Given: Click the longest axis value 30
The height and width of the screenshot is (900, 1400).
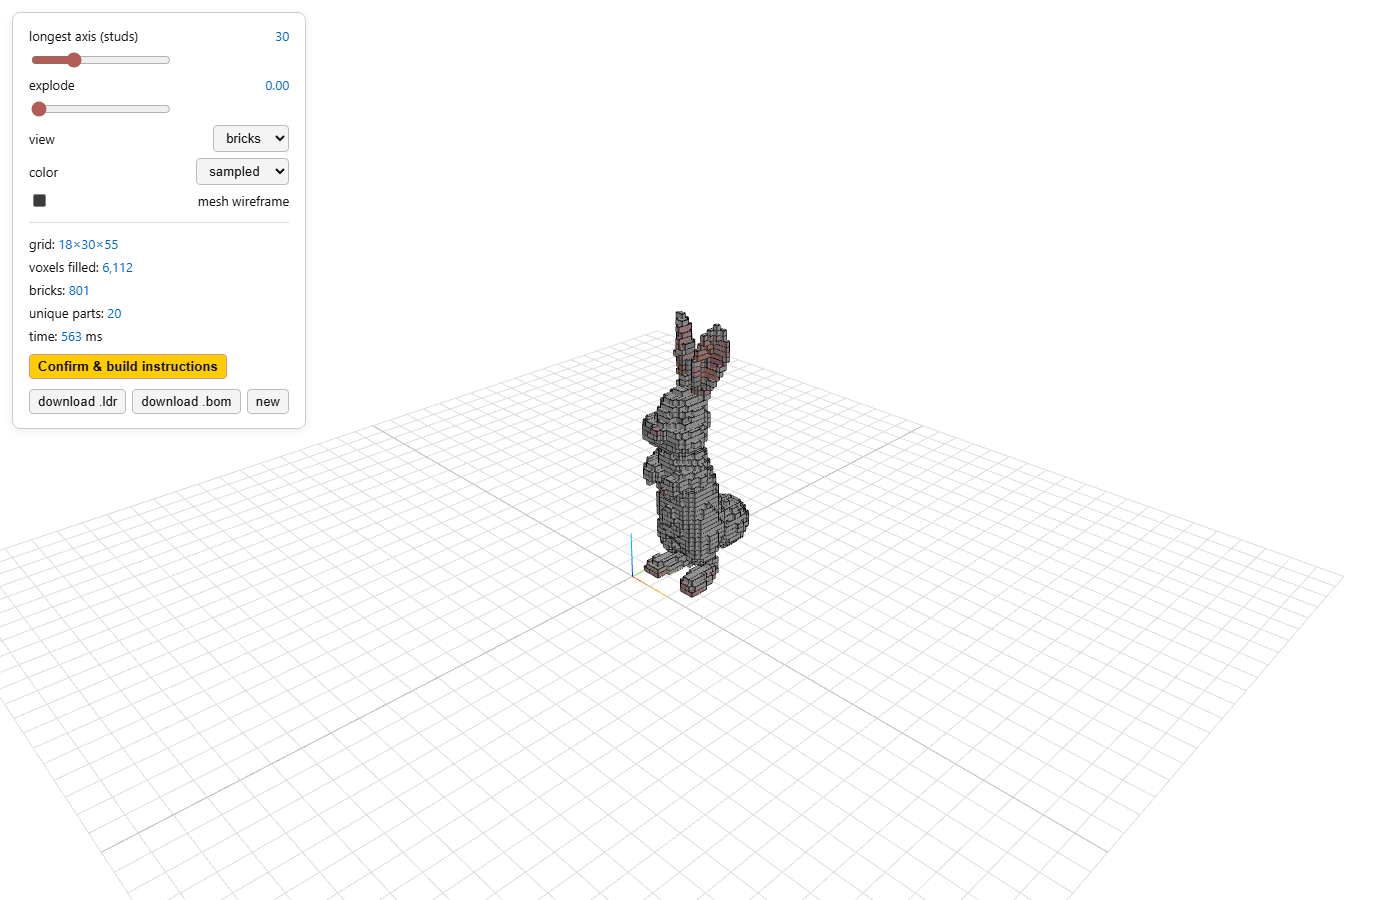Looking at the screenshot, I should (x=282, y=37).
